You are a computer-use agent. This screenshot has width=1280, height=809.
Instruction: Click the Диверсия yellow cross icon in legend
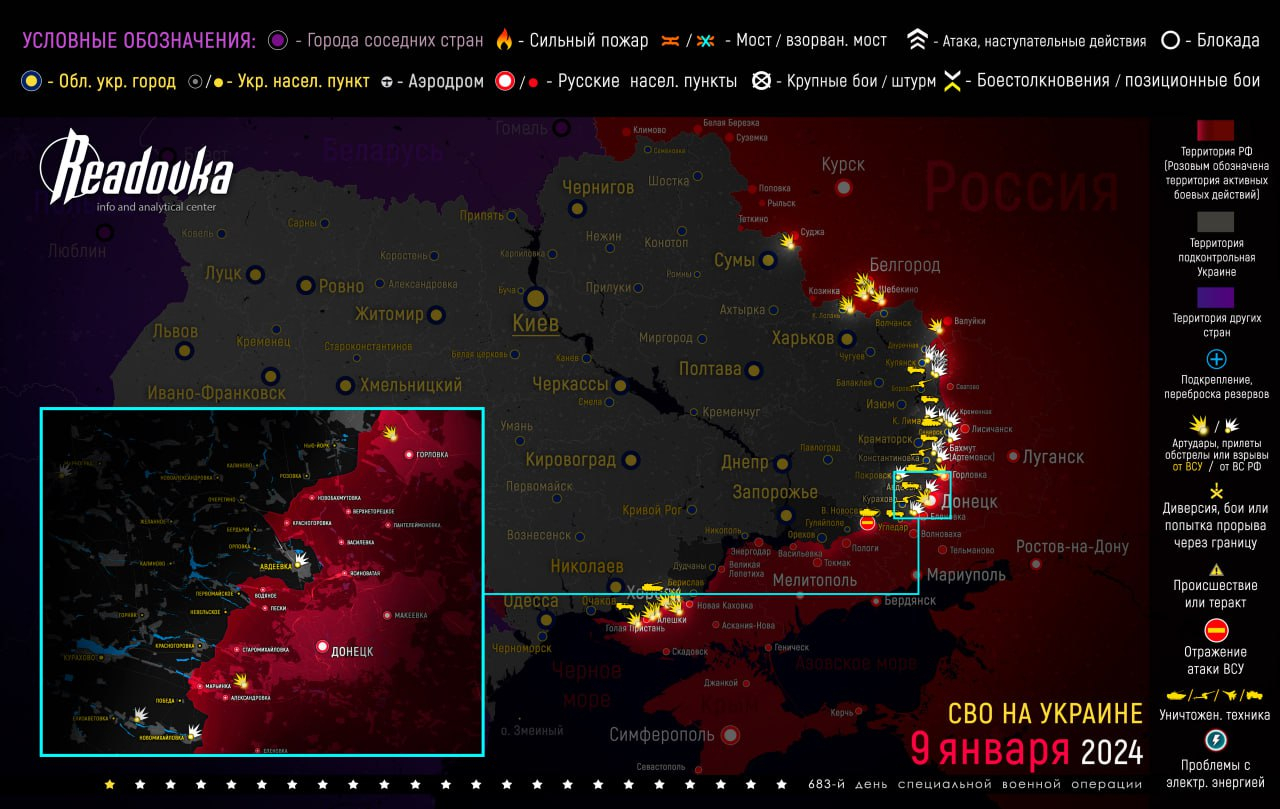point(1216,491)
